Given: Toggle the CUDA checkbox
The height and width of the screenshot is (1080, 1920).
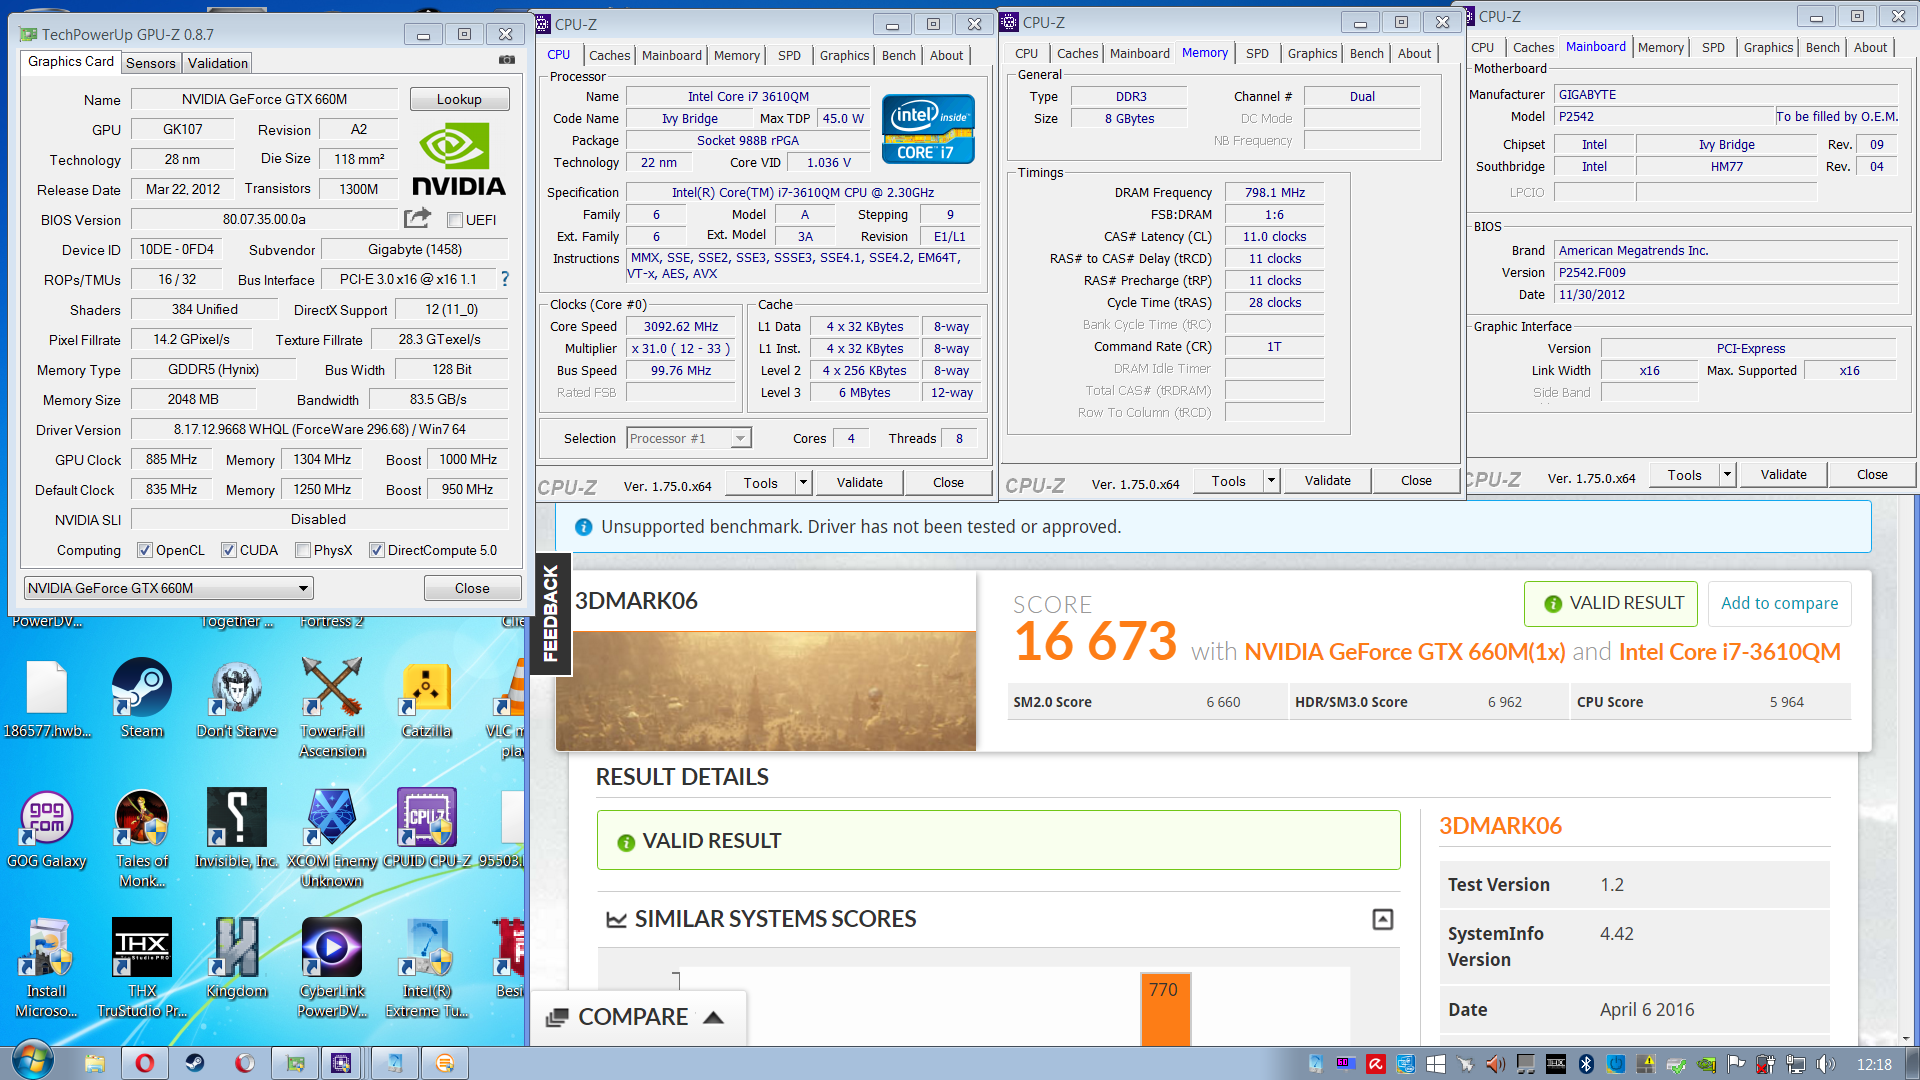Looking at the screenshot, I should click(229, 550).
